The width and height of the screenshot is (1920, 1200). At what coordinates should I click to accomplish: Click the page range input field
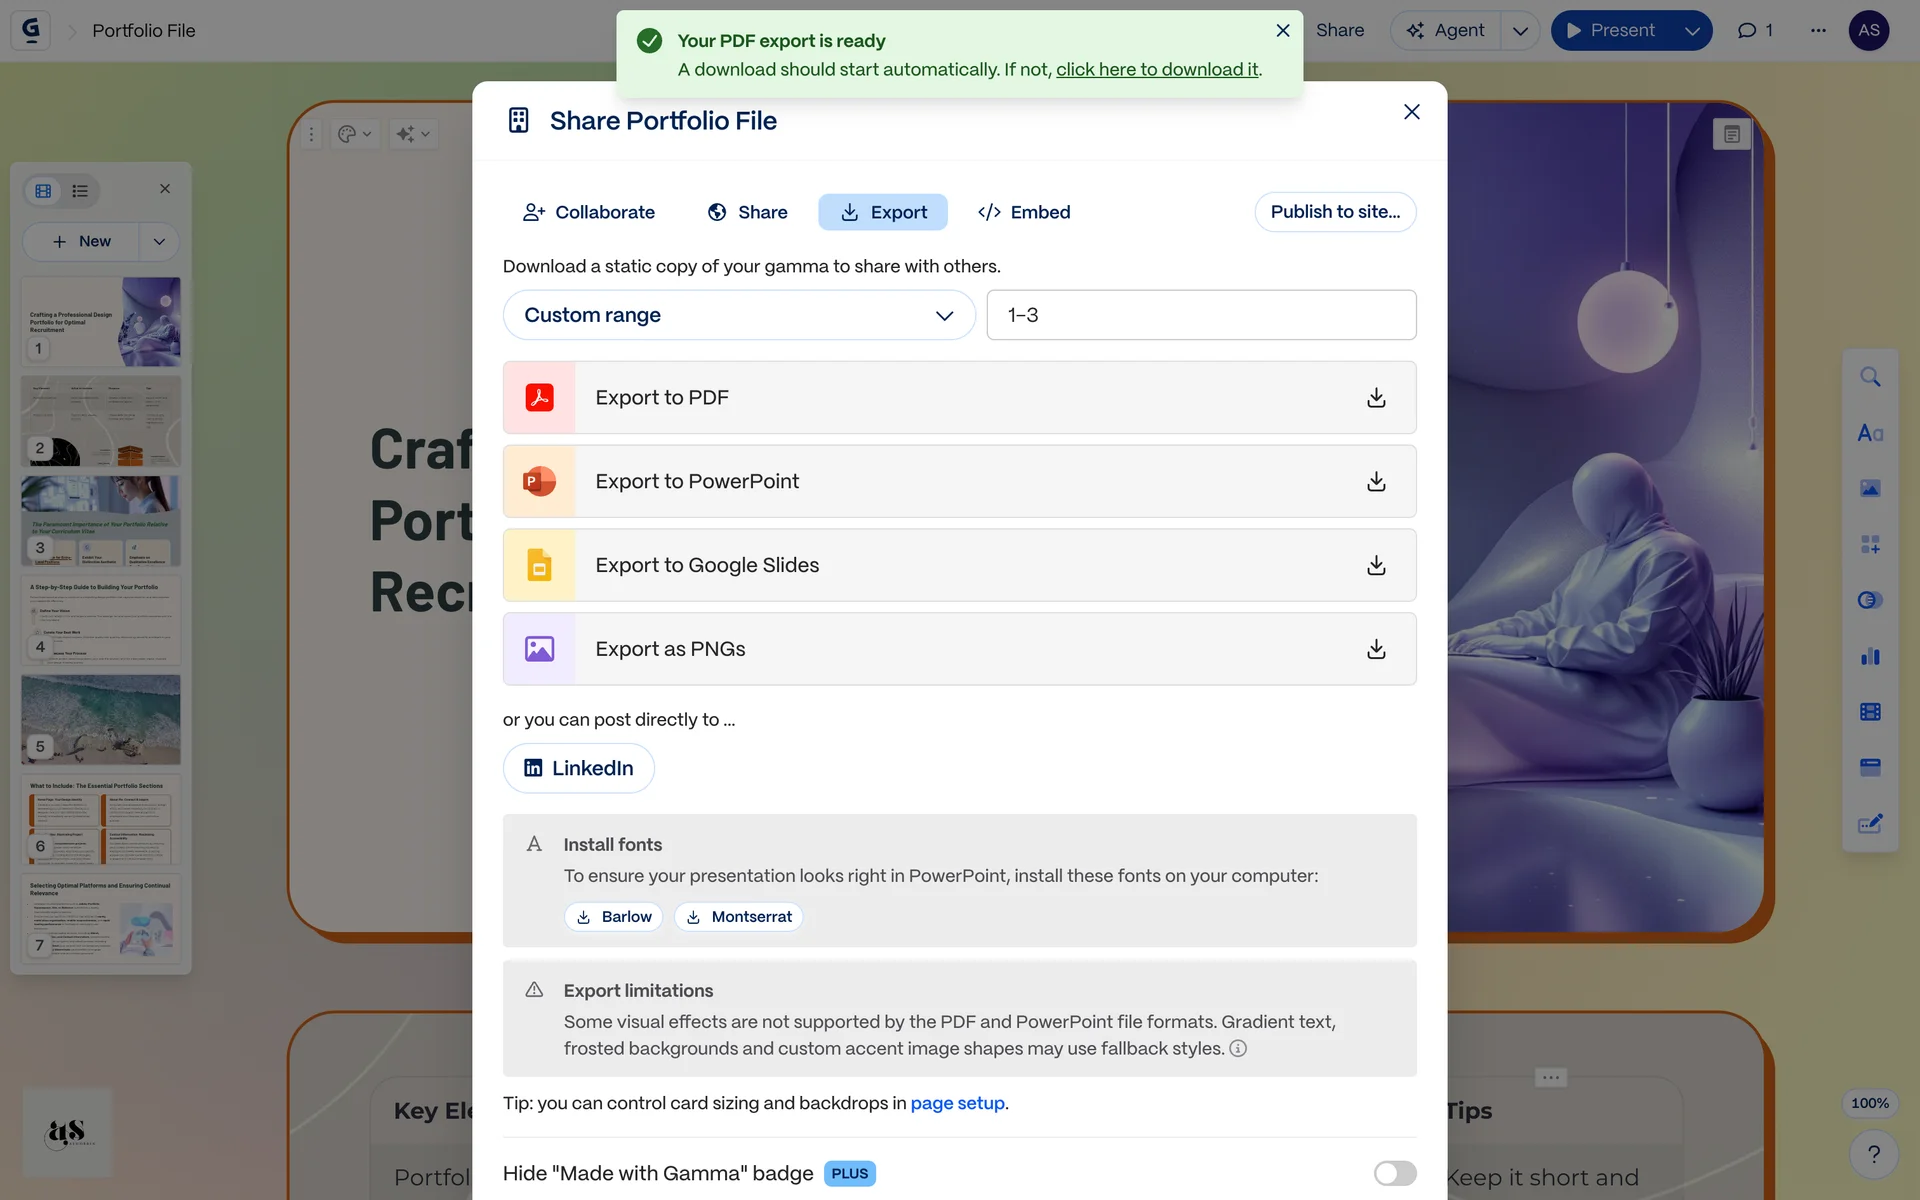click(1200, 316)
